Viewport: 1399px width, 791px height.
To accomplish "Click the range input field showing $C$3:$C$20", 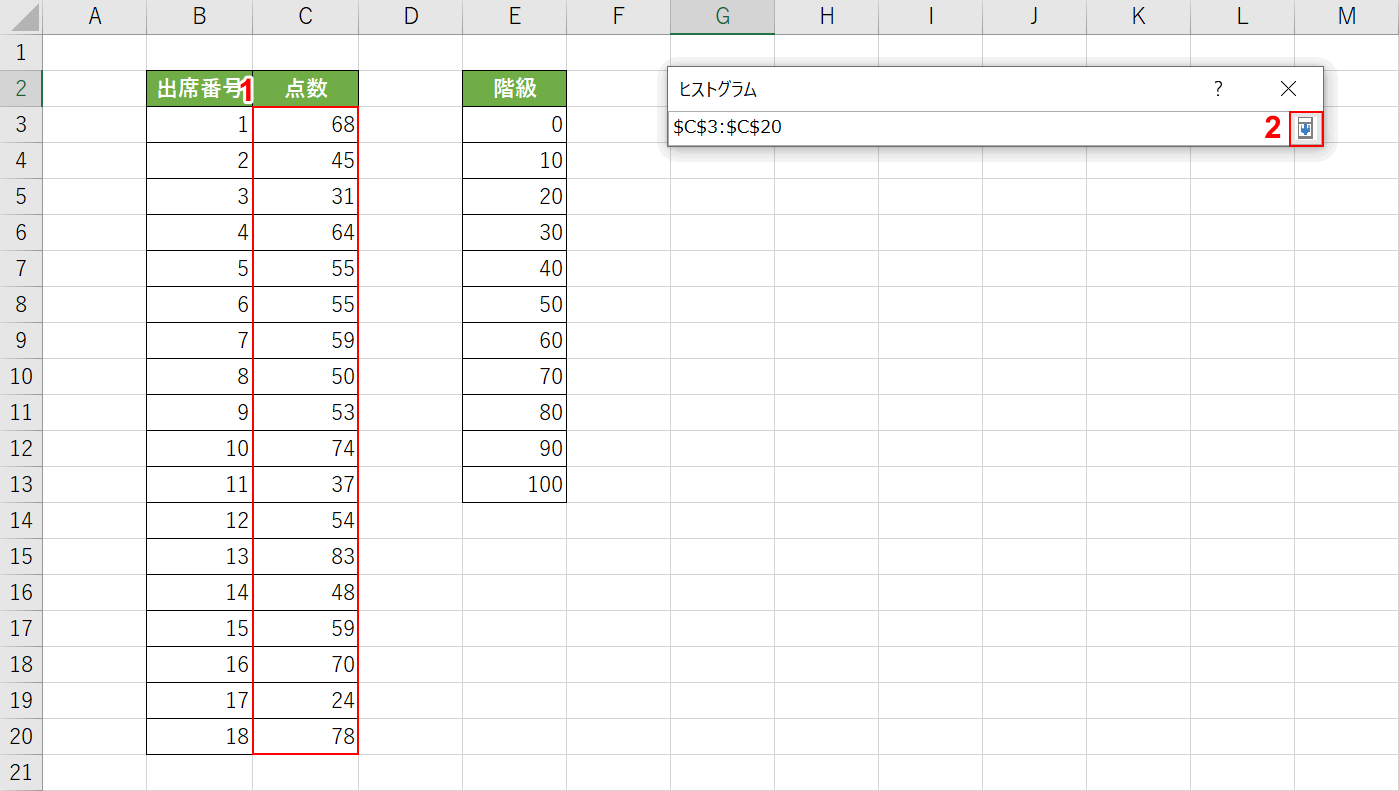I will pos(960,128).
